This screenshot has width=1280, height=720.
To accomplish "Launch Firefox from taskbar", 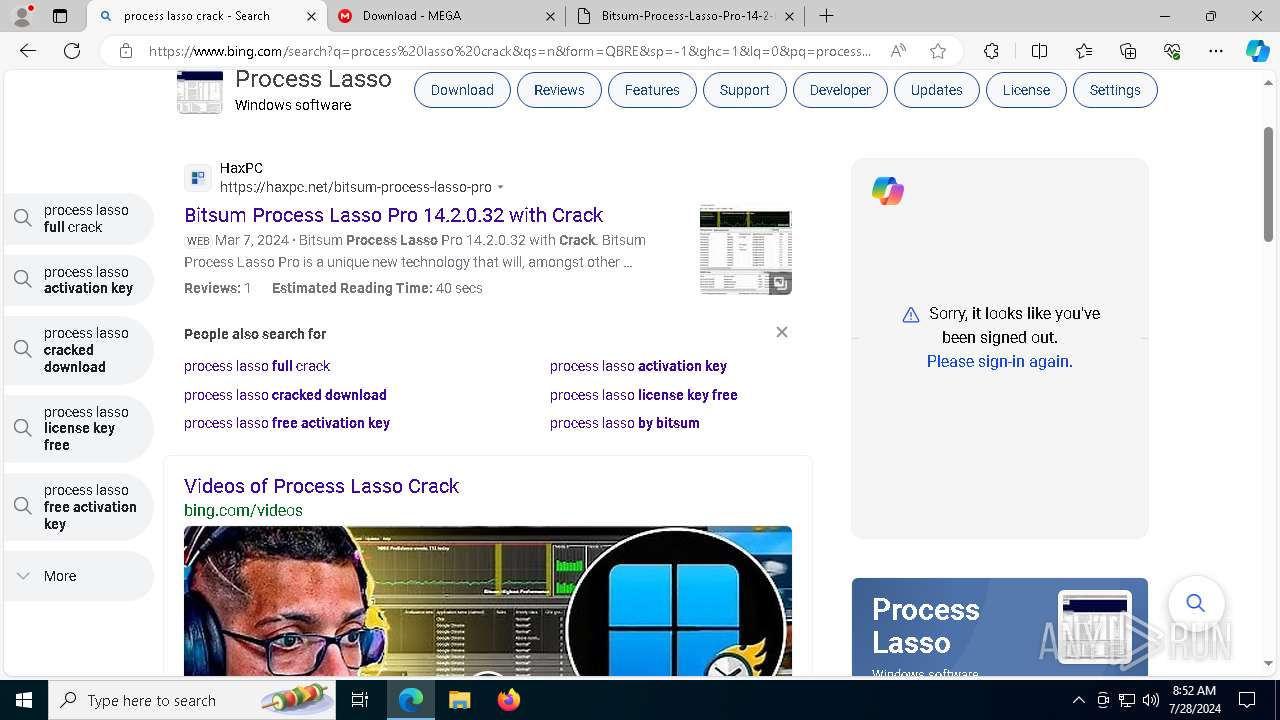I will 509,700.
